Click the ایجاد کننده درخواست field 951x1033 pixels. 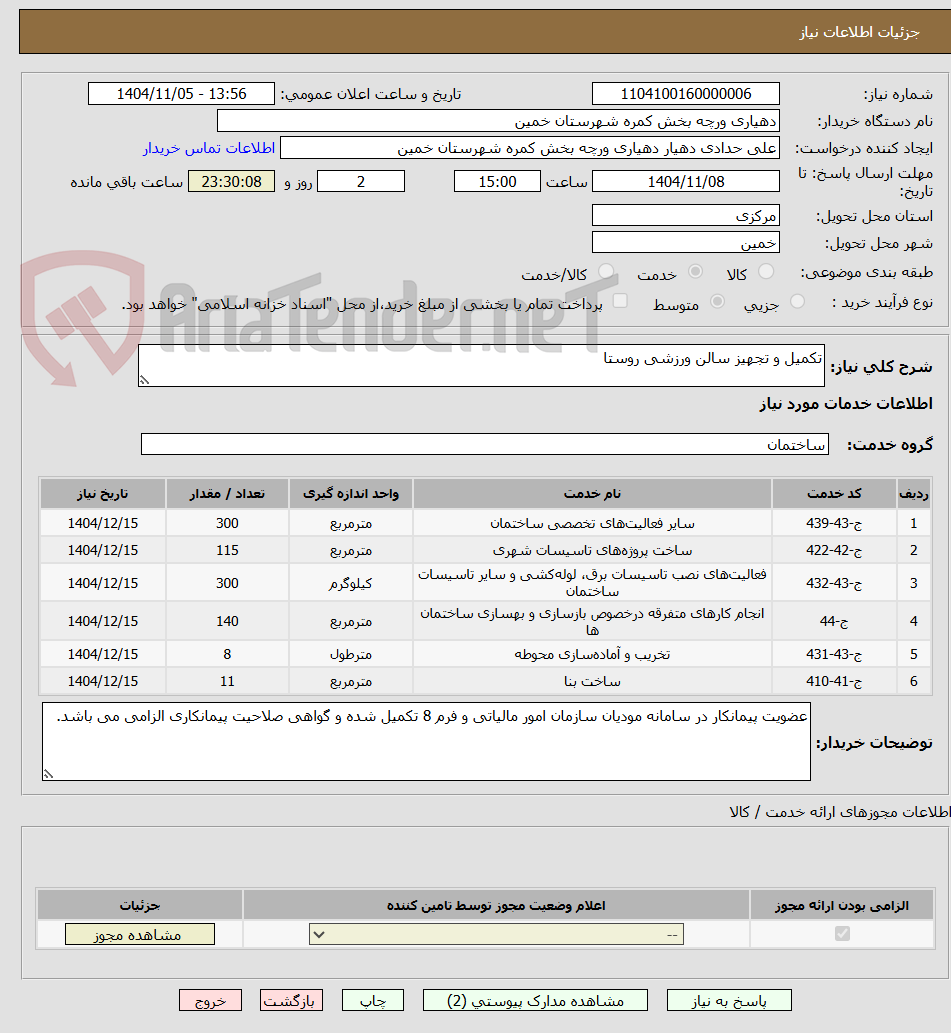click(x=530, y=148)
